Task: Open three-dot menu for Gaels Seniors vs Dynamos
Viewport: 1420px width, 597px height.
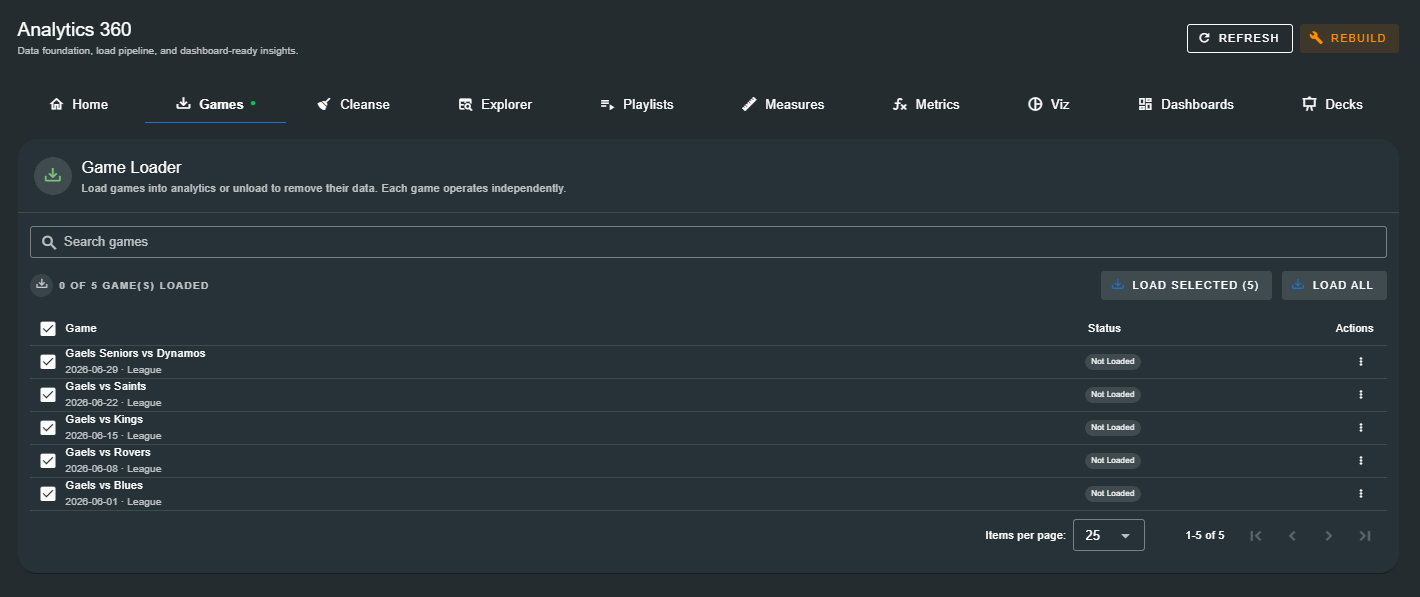Action: point(1360,362)
